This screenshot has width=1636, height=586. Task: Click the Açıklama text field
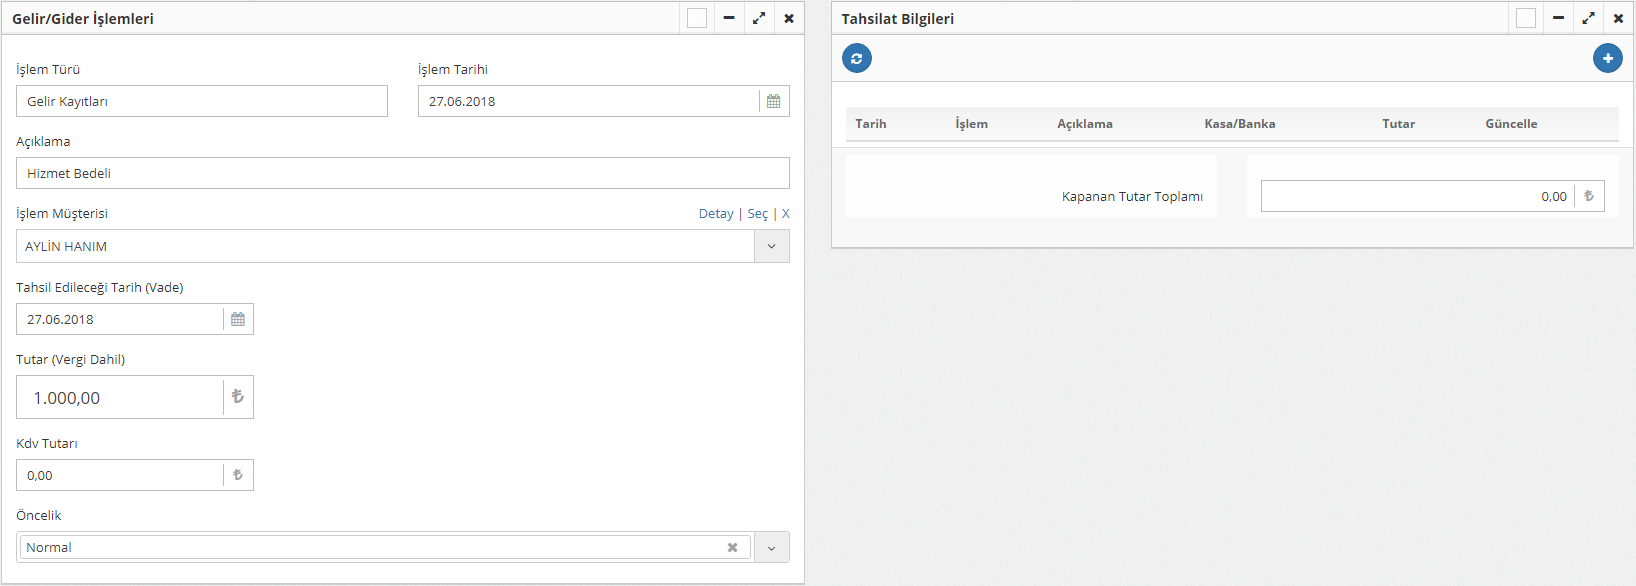pyautogui.click(x=402, y=173)
